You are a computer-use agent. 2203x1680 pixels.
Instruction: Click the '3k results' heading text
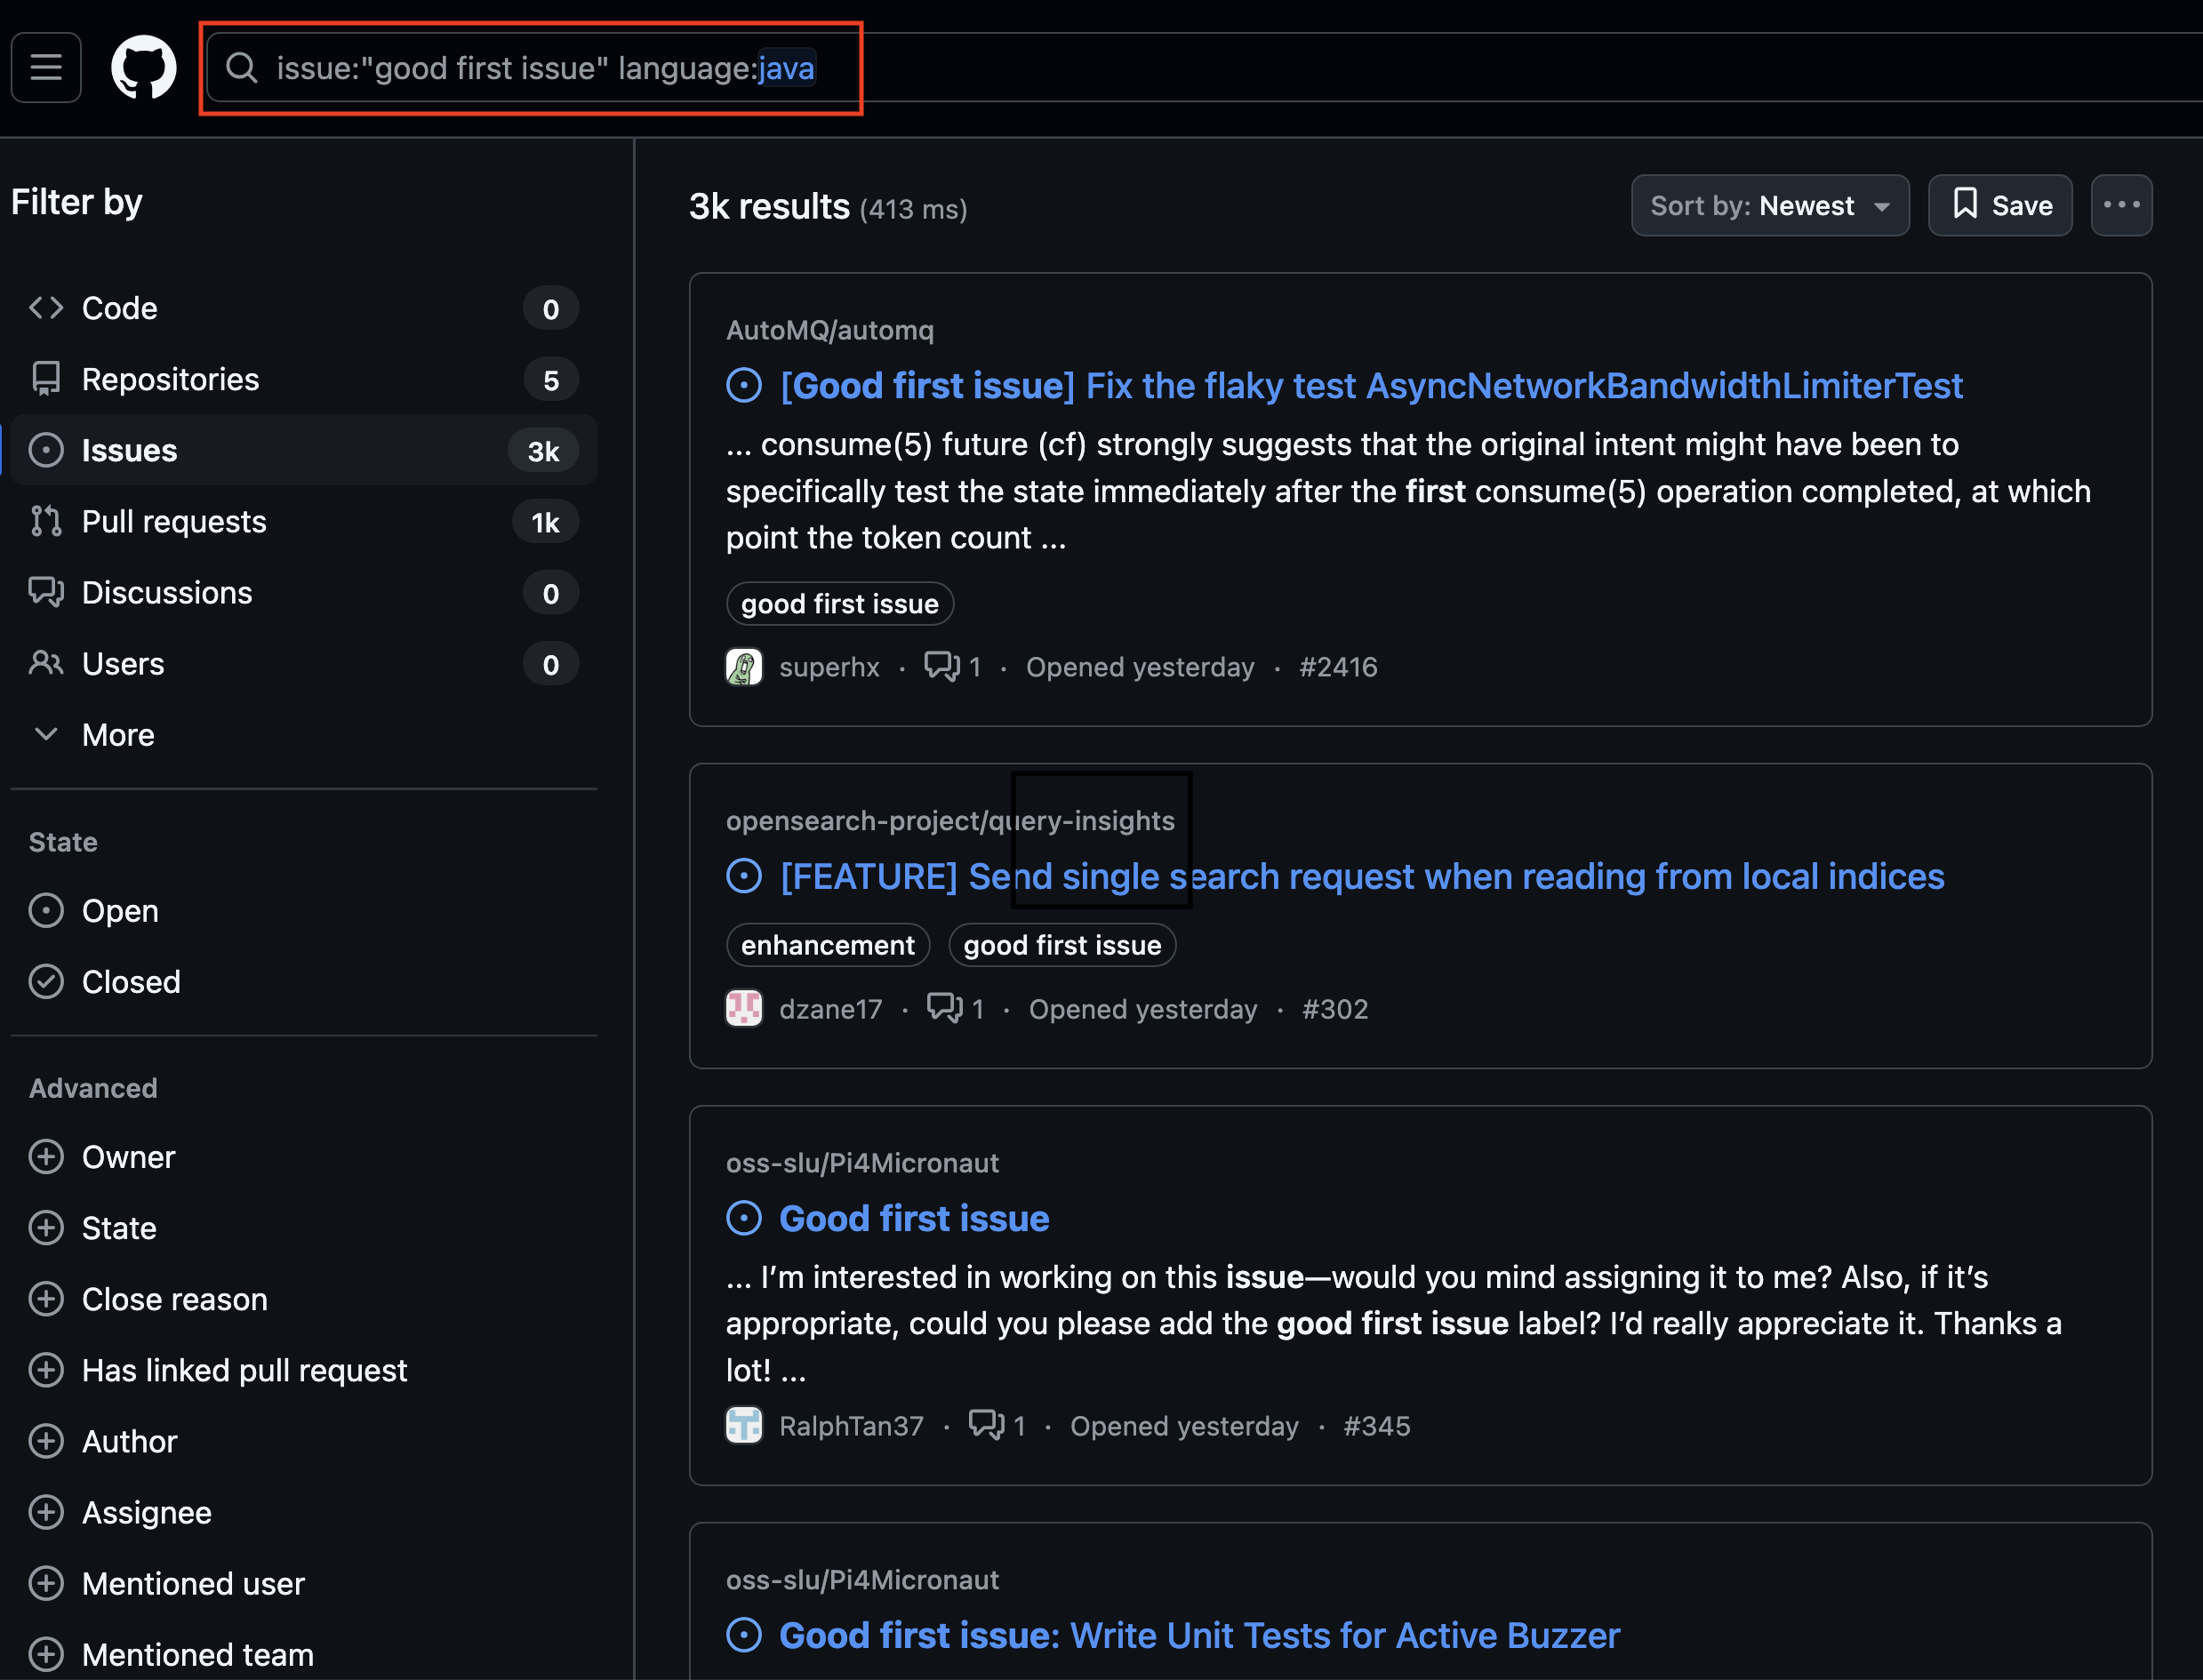(769, 207)
